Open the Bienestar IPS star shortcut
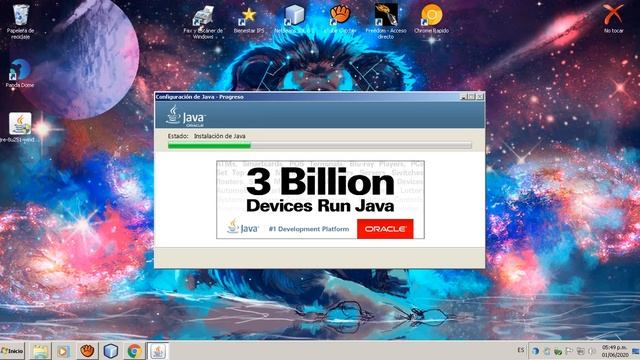Viewport: 640px width, 360px height. 249,20
